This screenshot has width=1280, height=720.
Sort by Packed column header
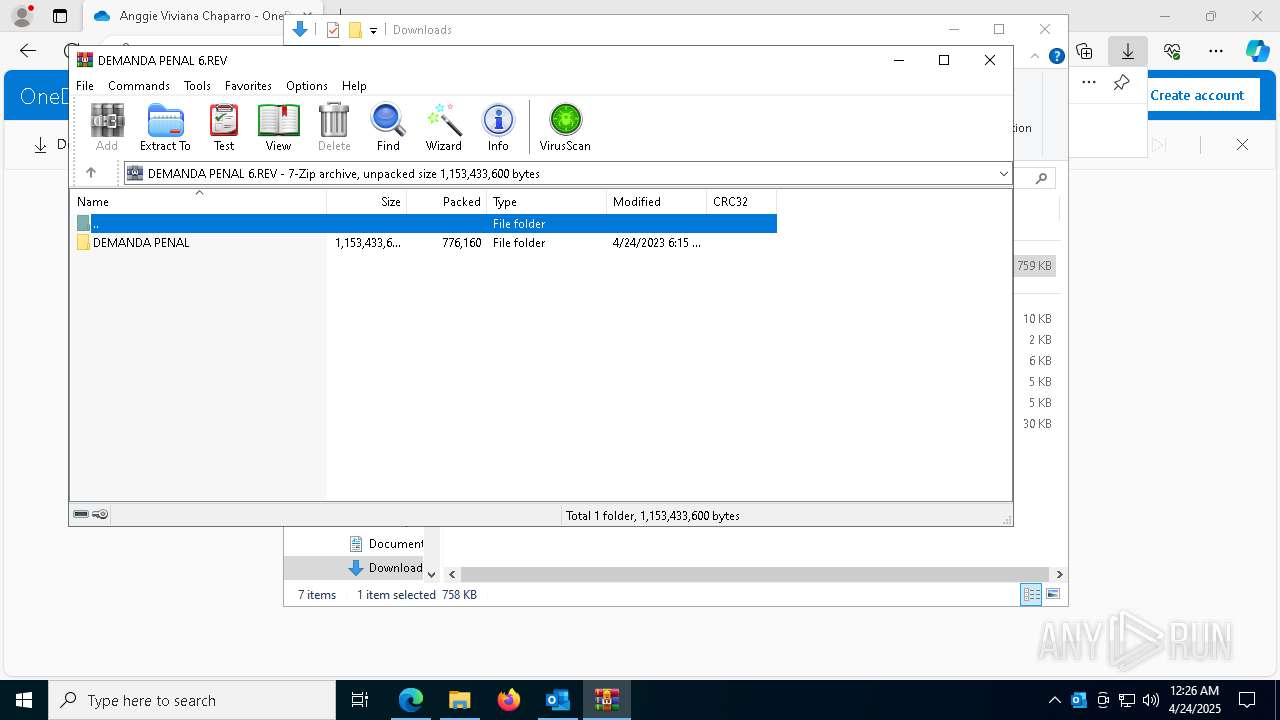click(x=447, y=201)
